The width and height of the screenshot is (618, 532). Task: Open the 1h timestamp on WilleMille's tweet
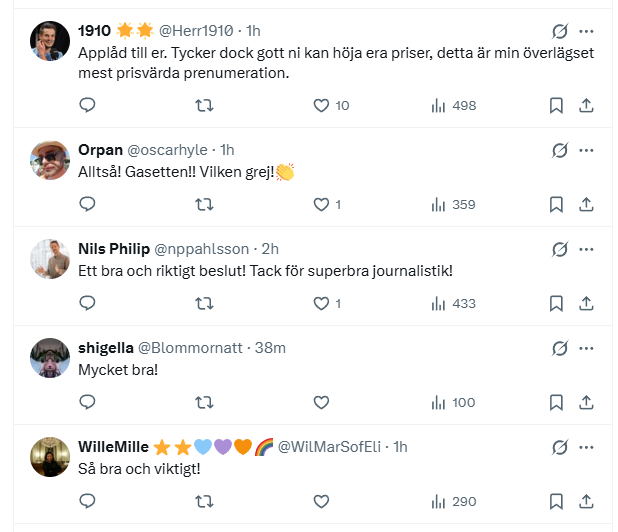pos(400,447)
